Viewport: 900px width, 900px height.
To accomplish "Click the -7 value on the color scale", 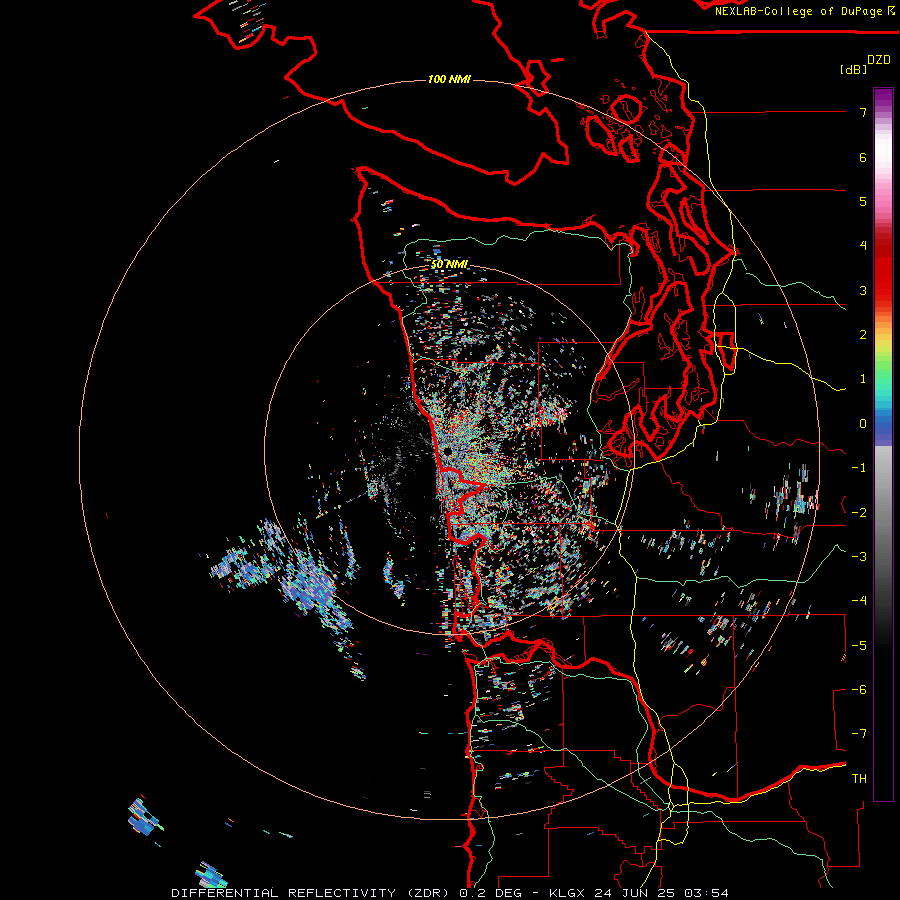I will (x=859, y=734).
